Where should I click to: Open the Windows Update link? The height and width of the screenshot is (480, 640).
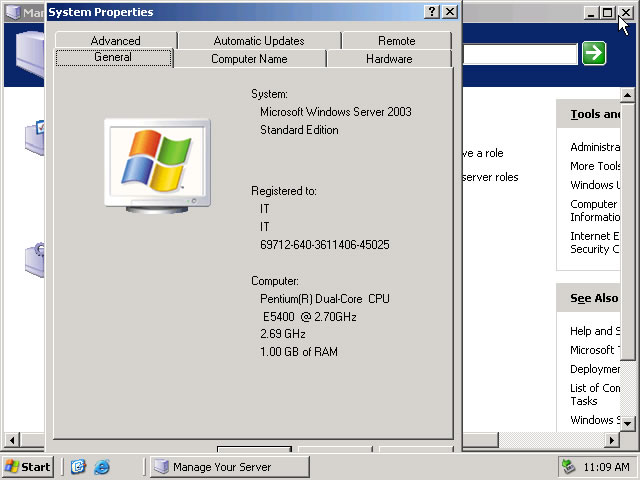pos(595,185)
